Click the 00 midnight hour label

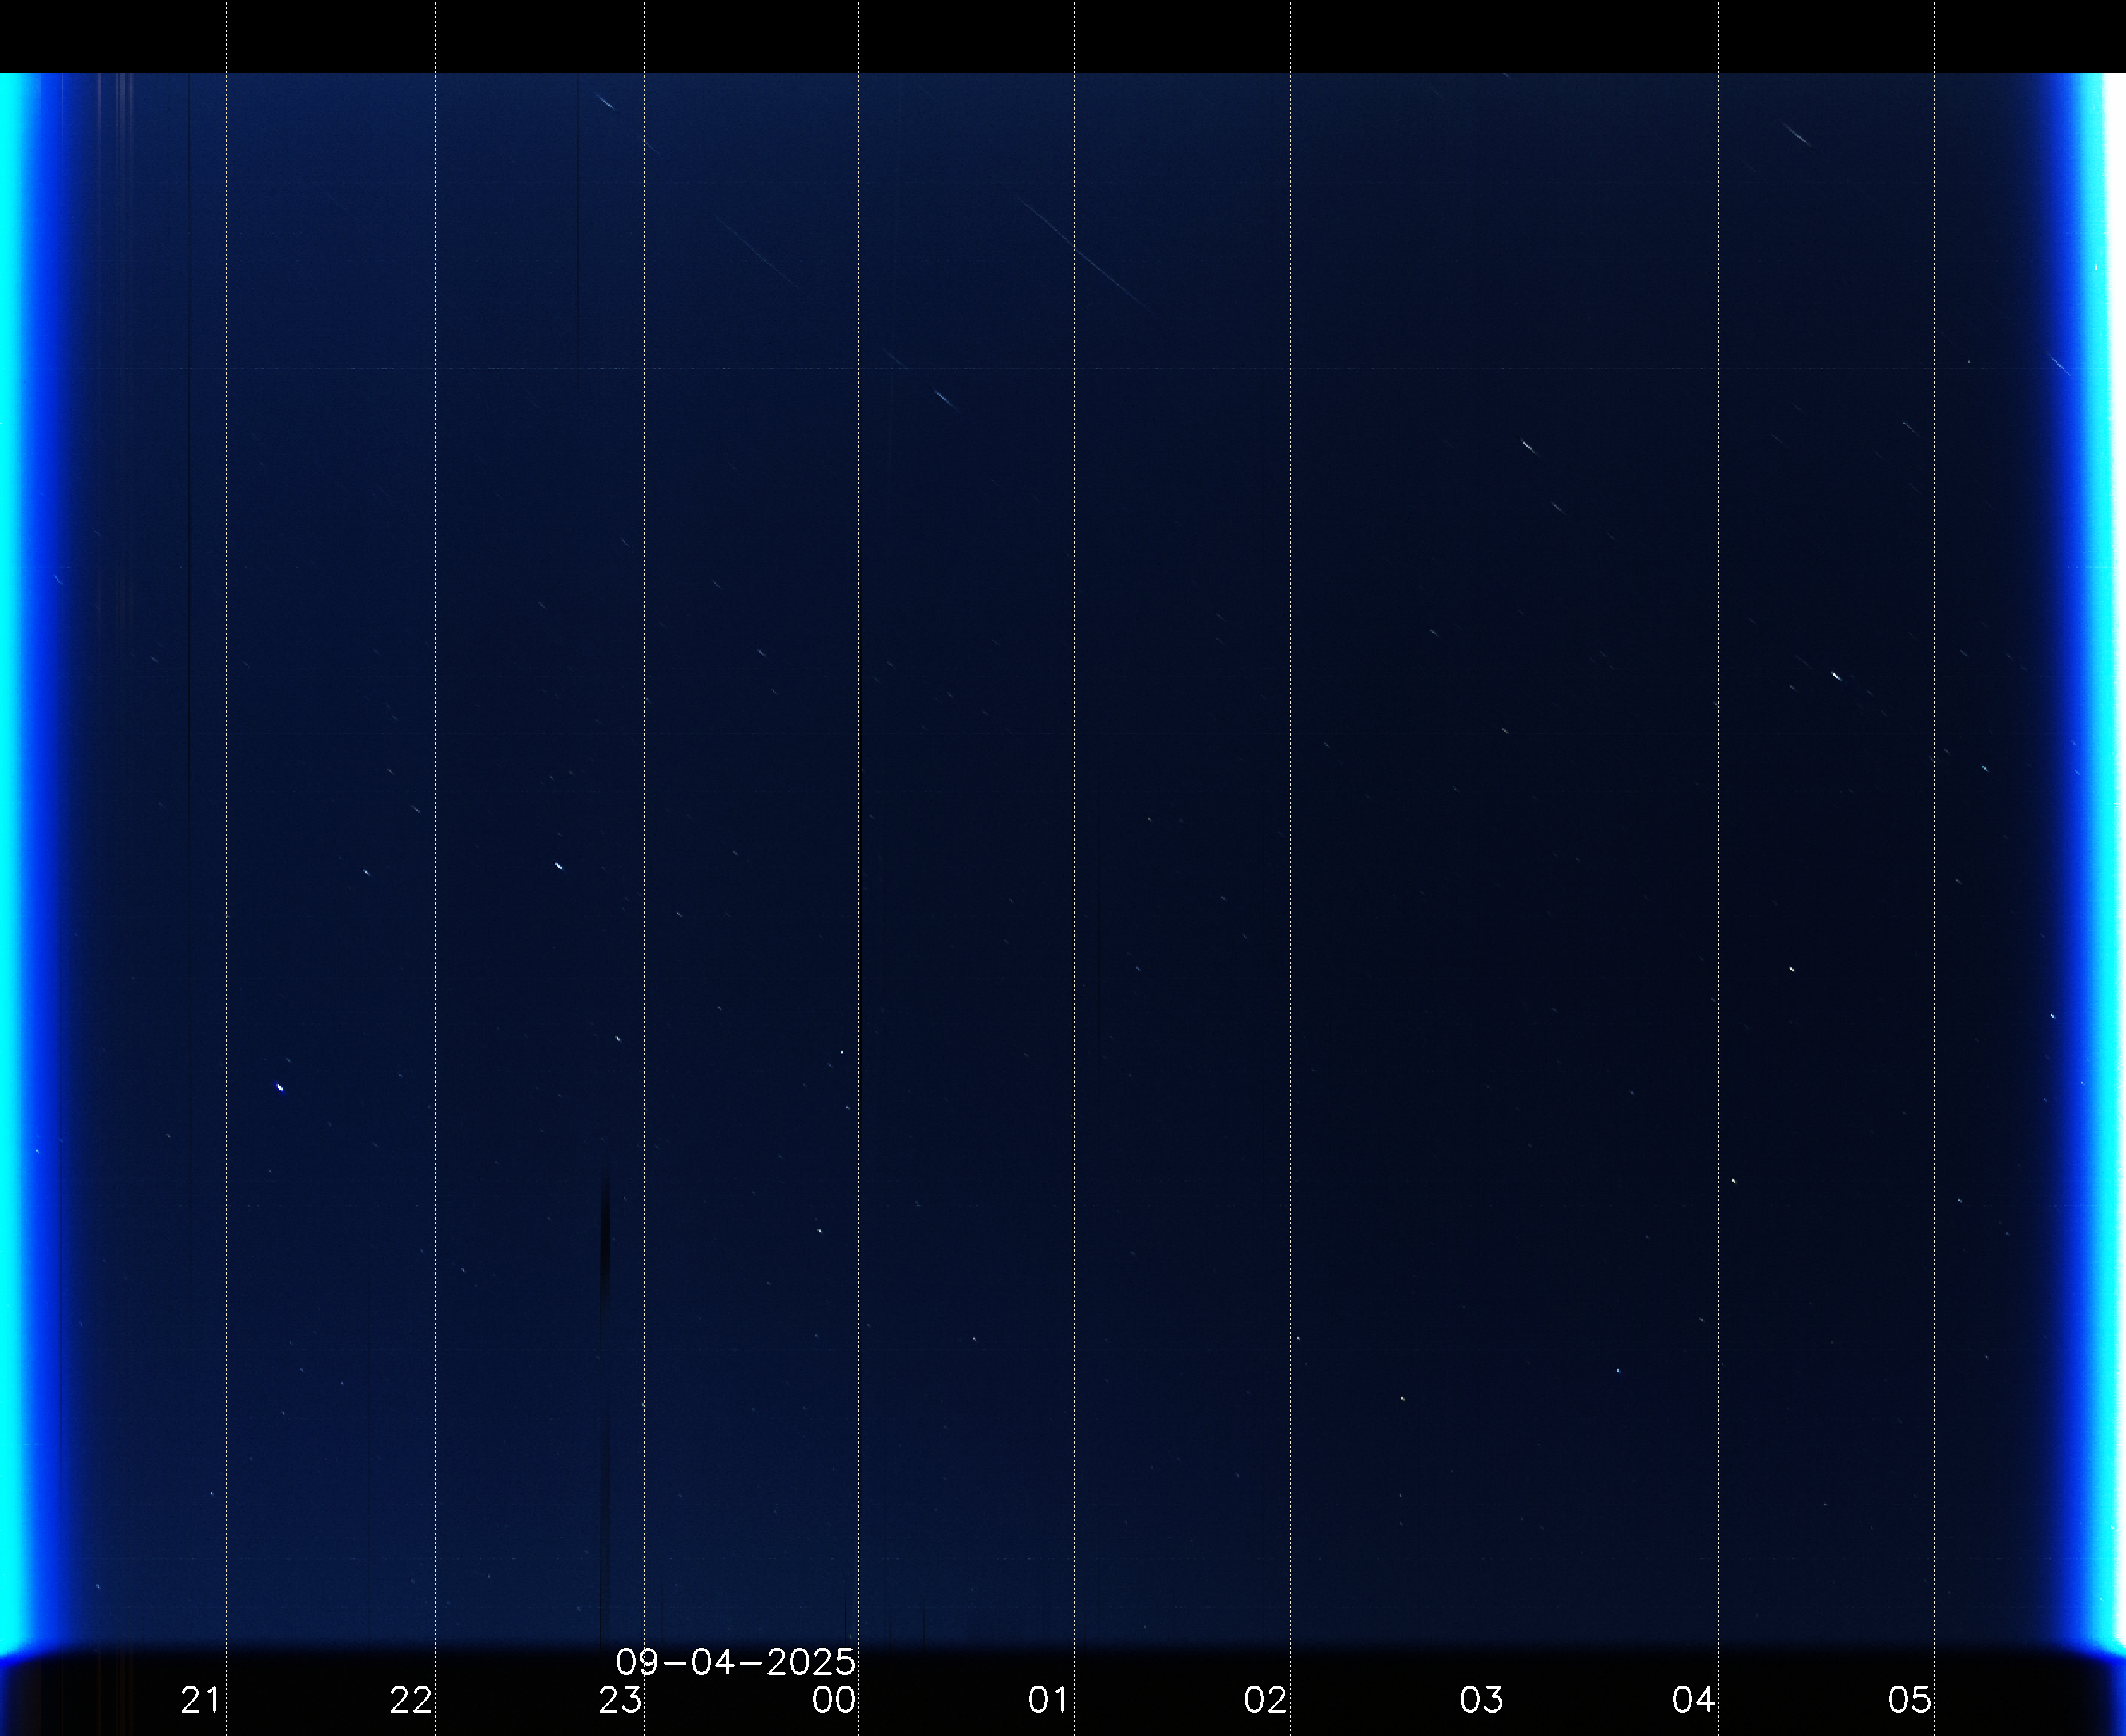pyautogui.click(x=834, y=1699)
